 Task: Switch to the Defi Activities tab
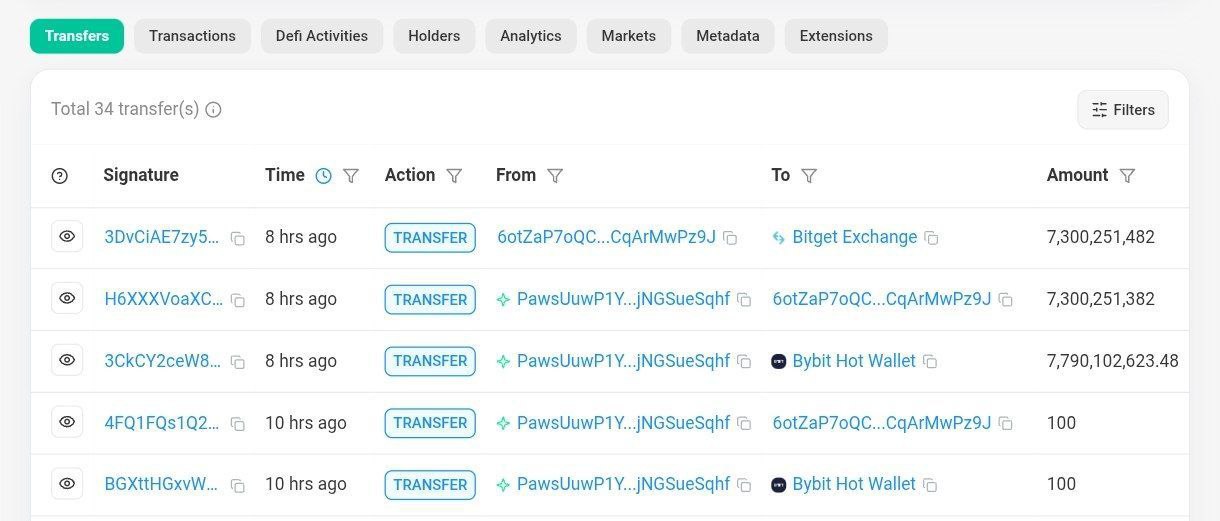322,36
